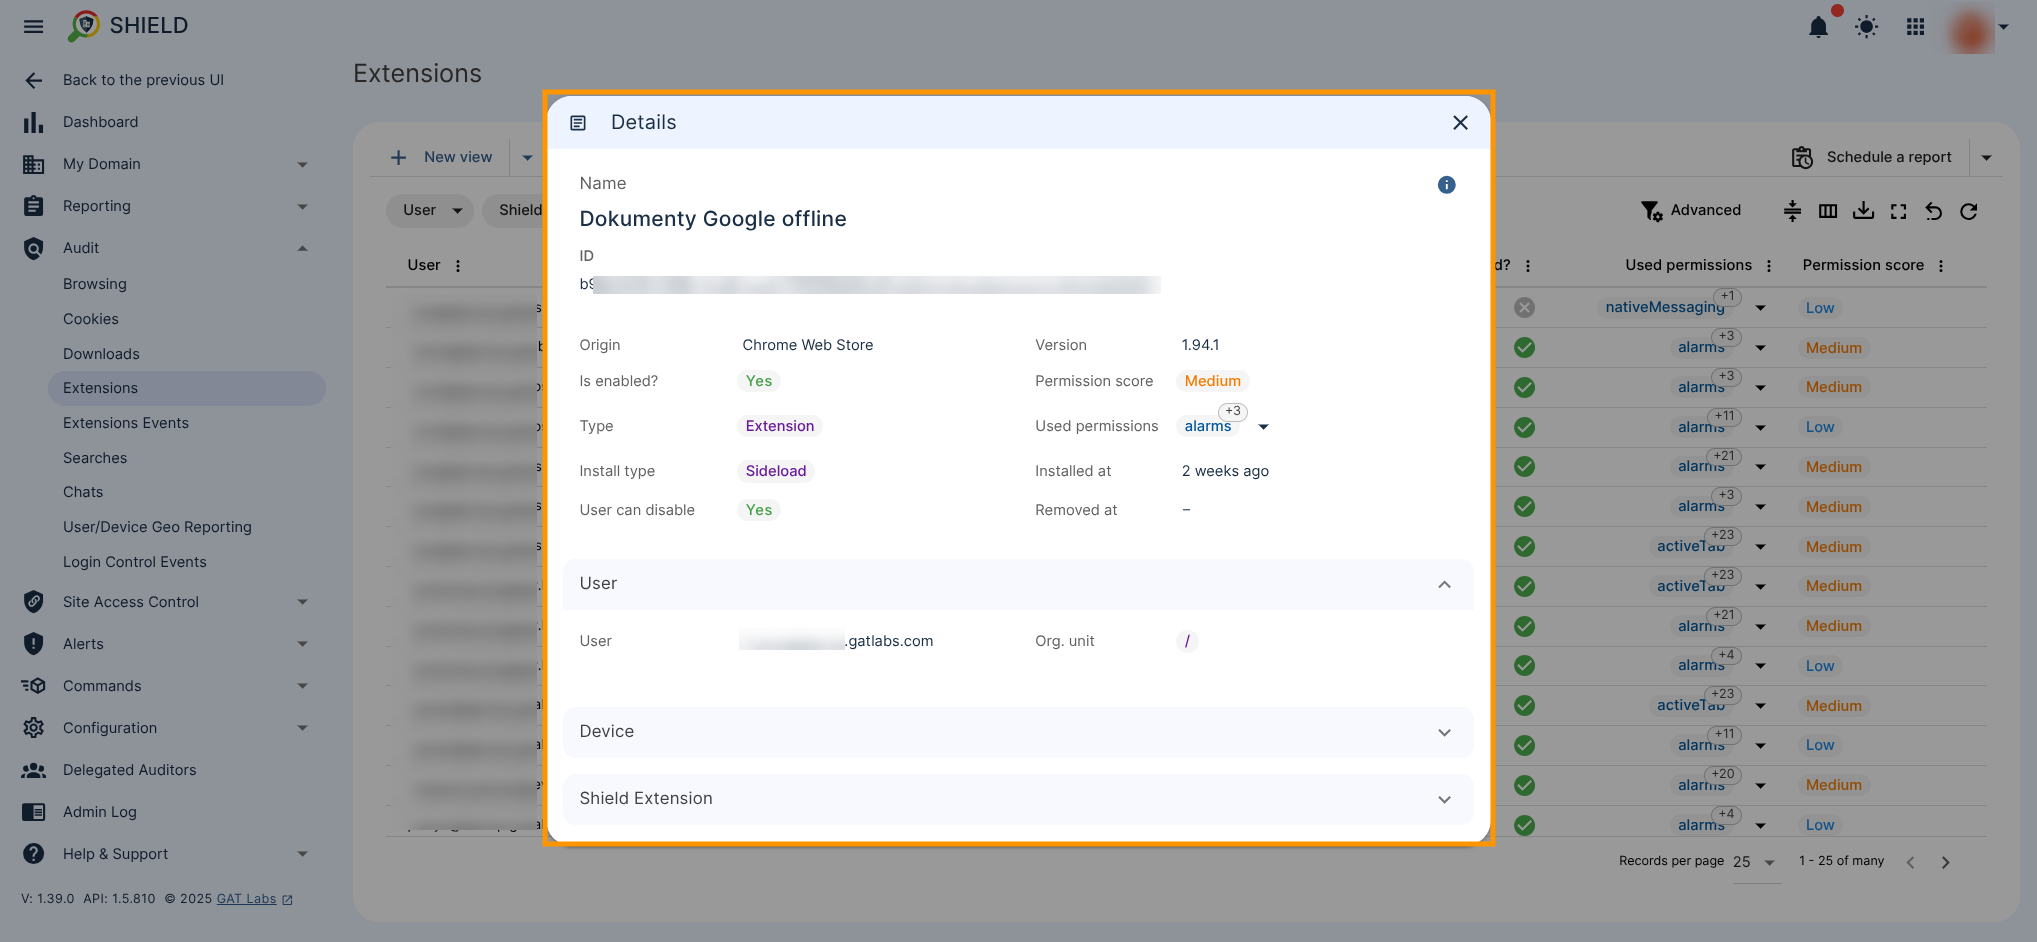Expand Alerts menu

click(x=165, y=644)
